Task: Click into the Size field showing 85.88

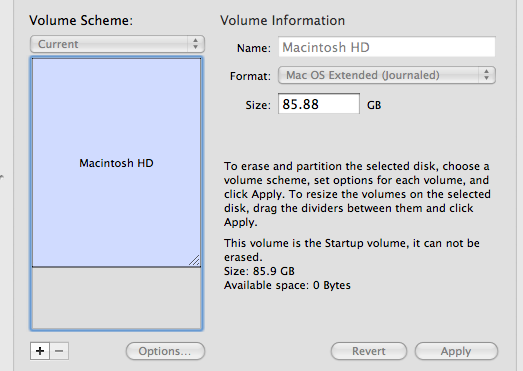Action: click(319, 104)
